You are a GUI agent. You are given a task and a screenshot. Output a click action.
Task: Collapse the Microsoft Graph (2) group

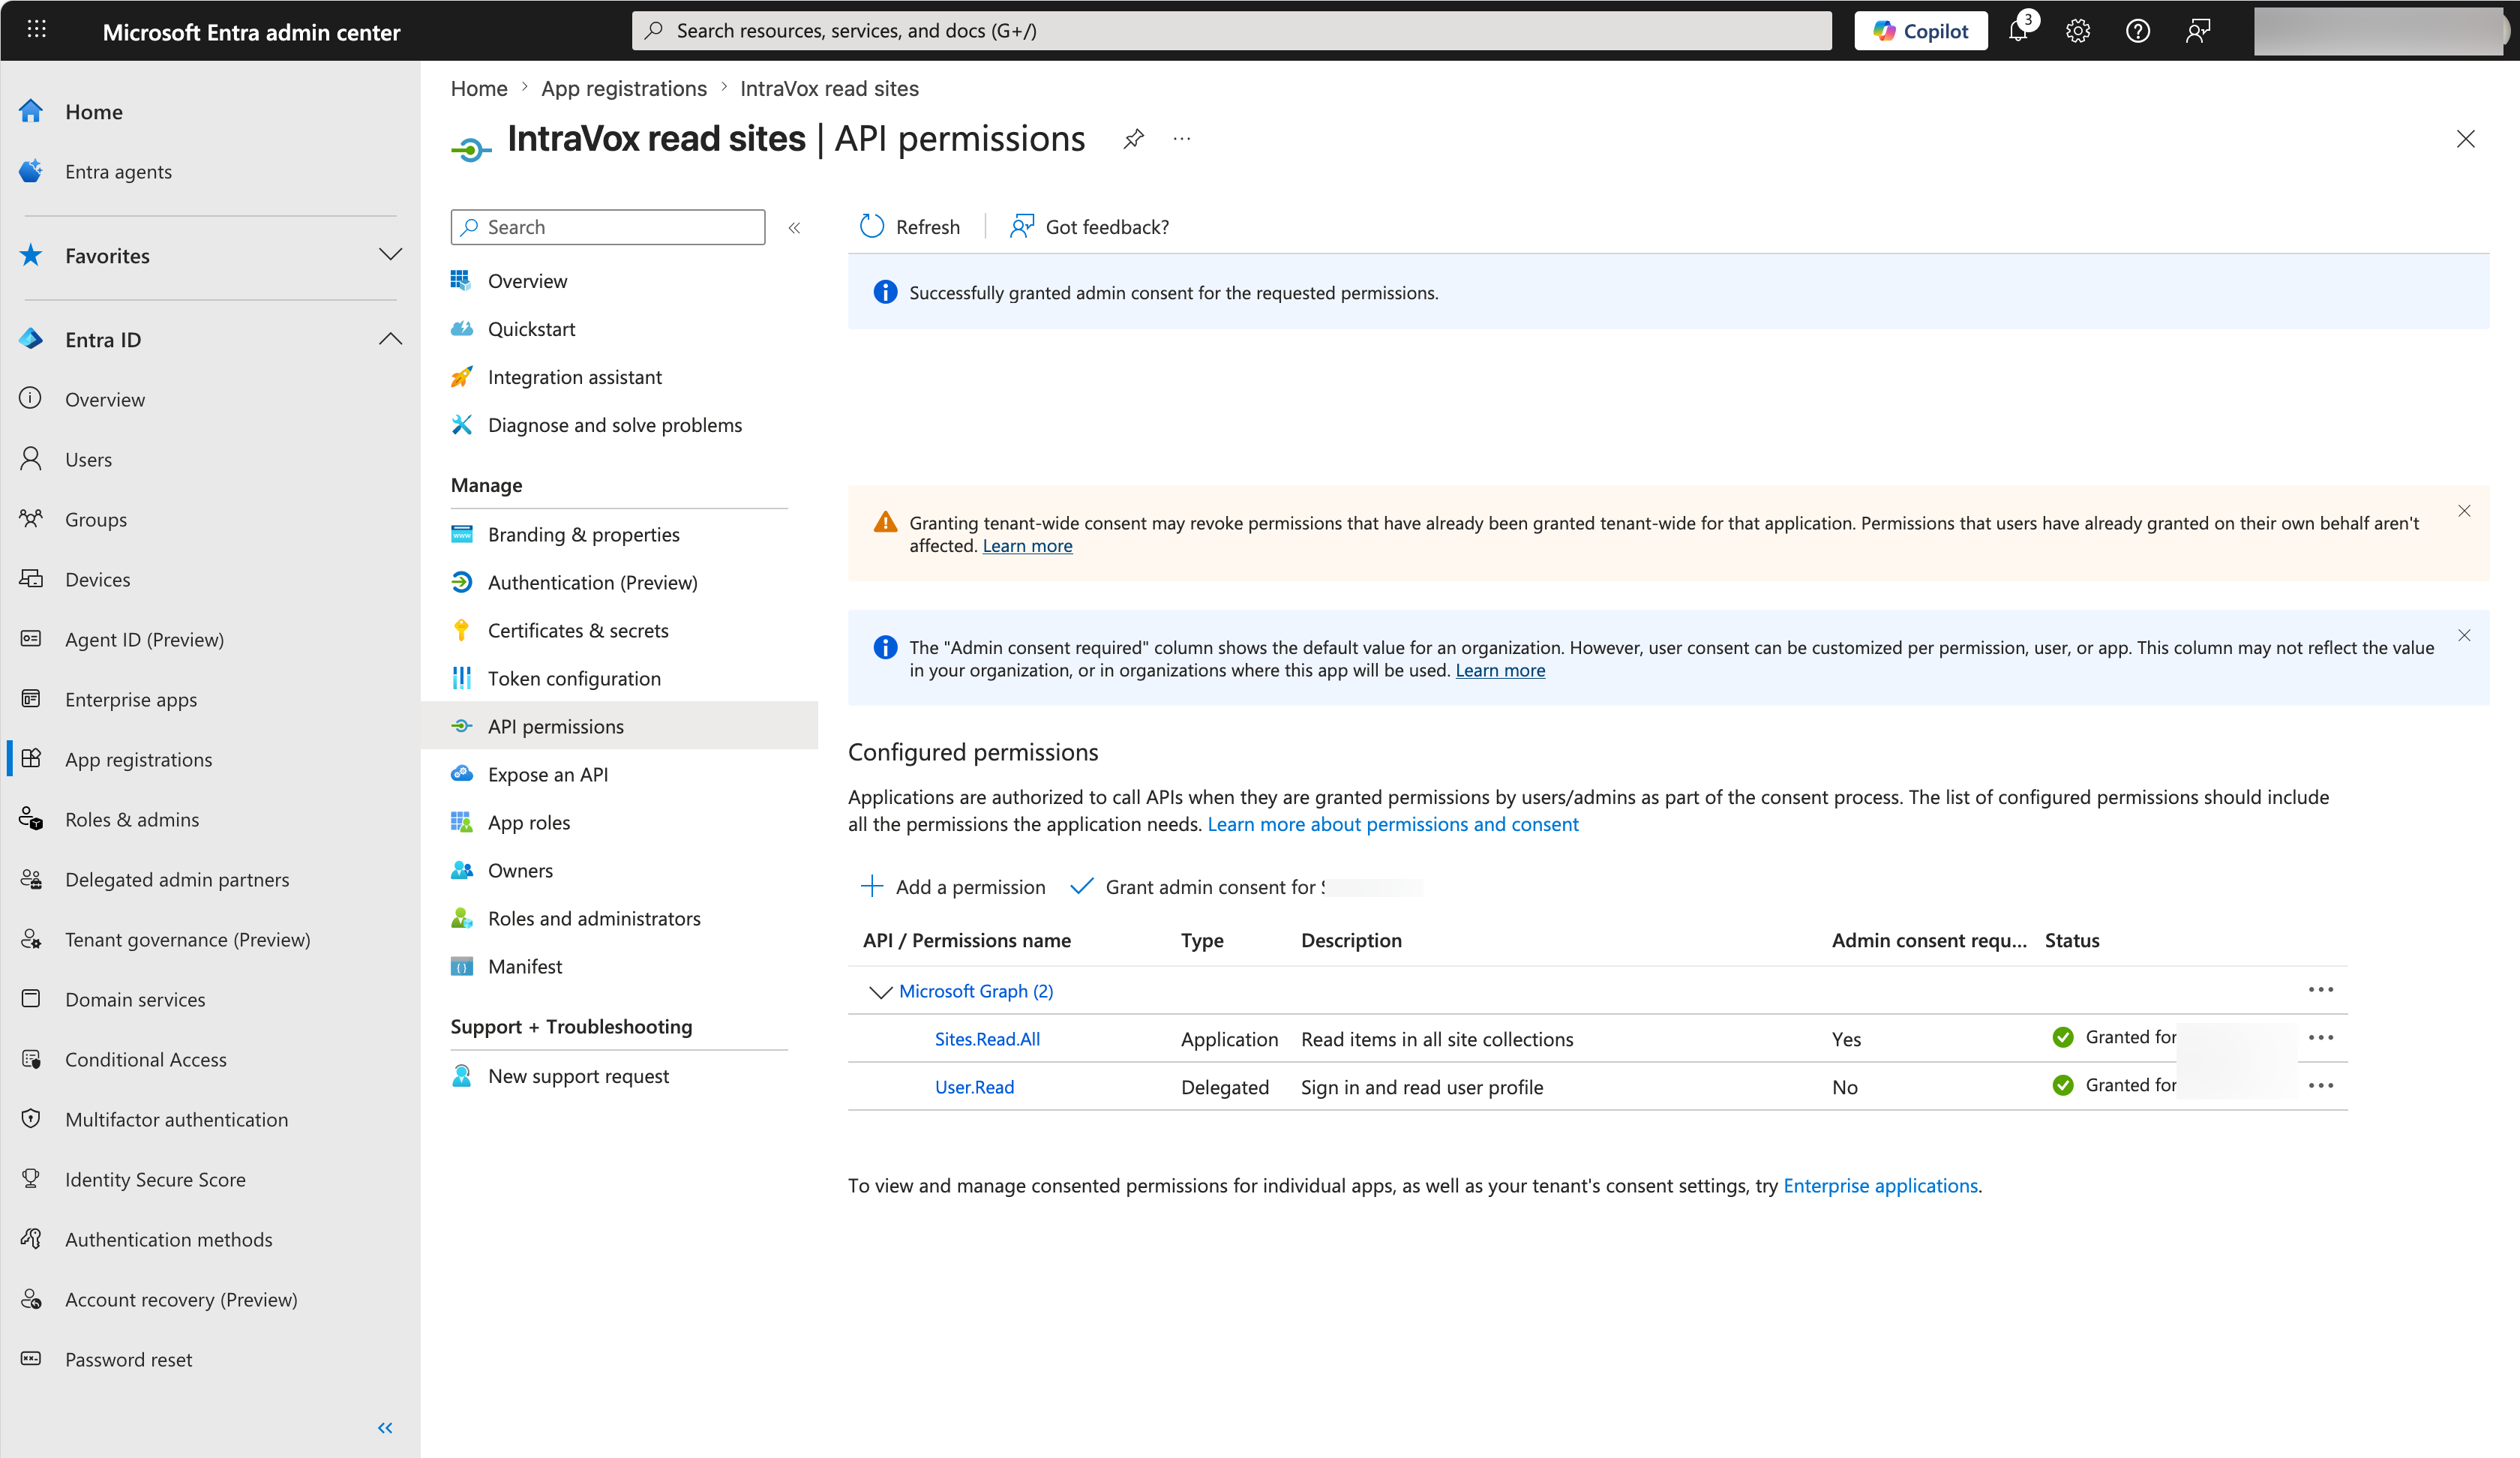point(880,992)
